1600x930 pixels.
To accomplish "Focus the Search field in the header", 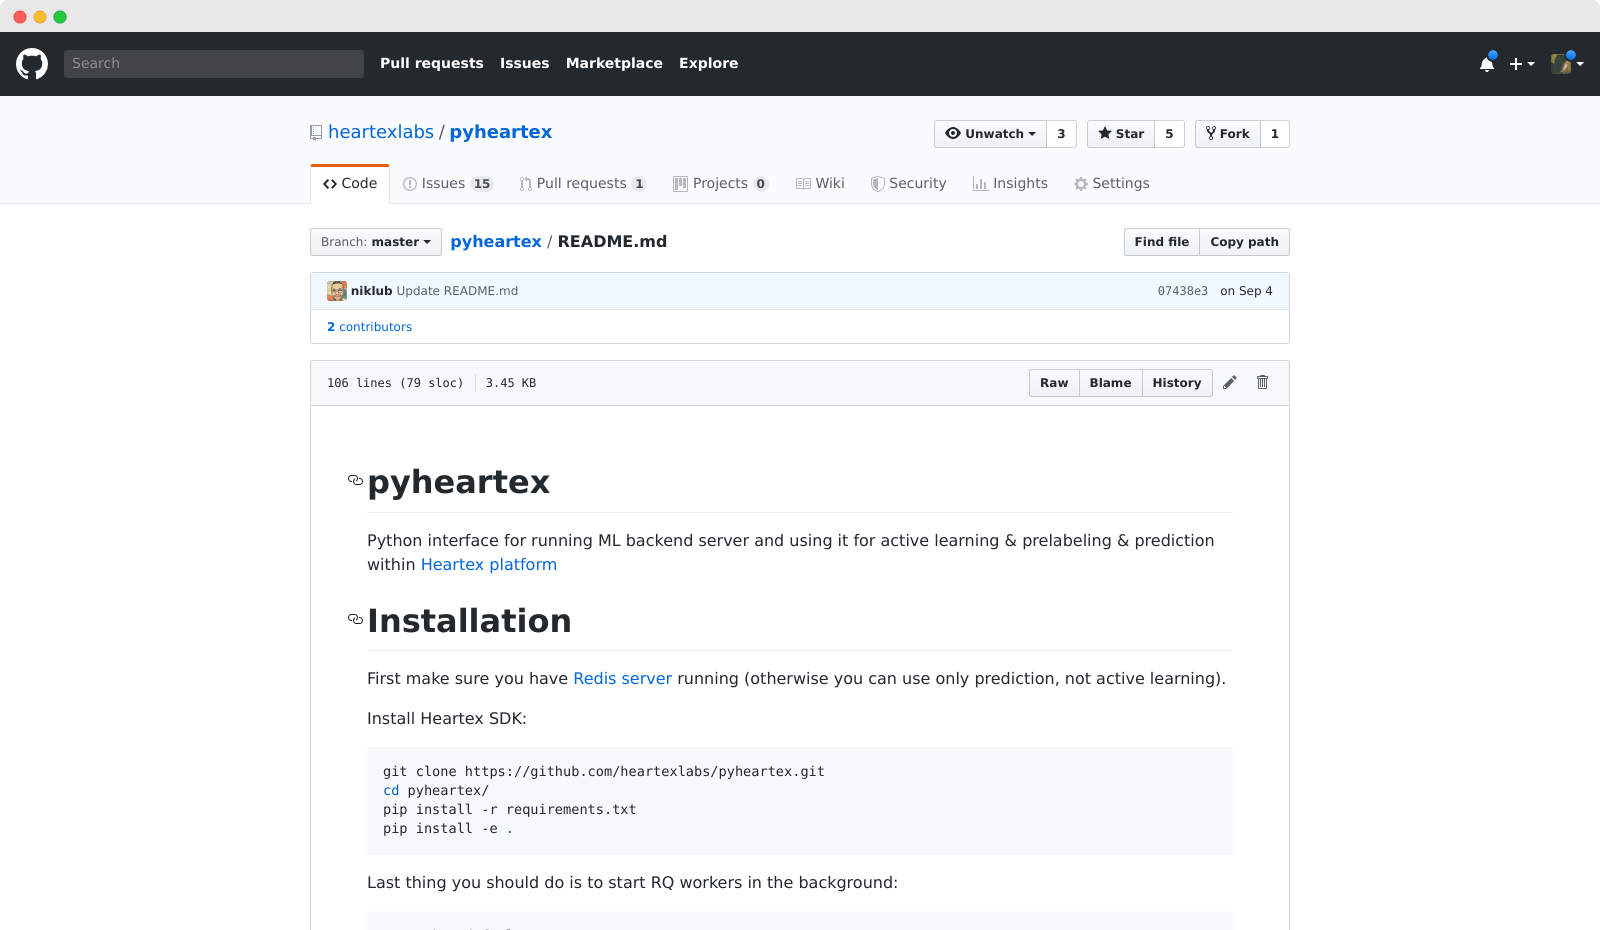I will [x=214, y=64].
